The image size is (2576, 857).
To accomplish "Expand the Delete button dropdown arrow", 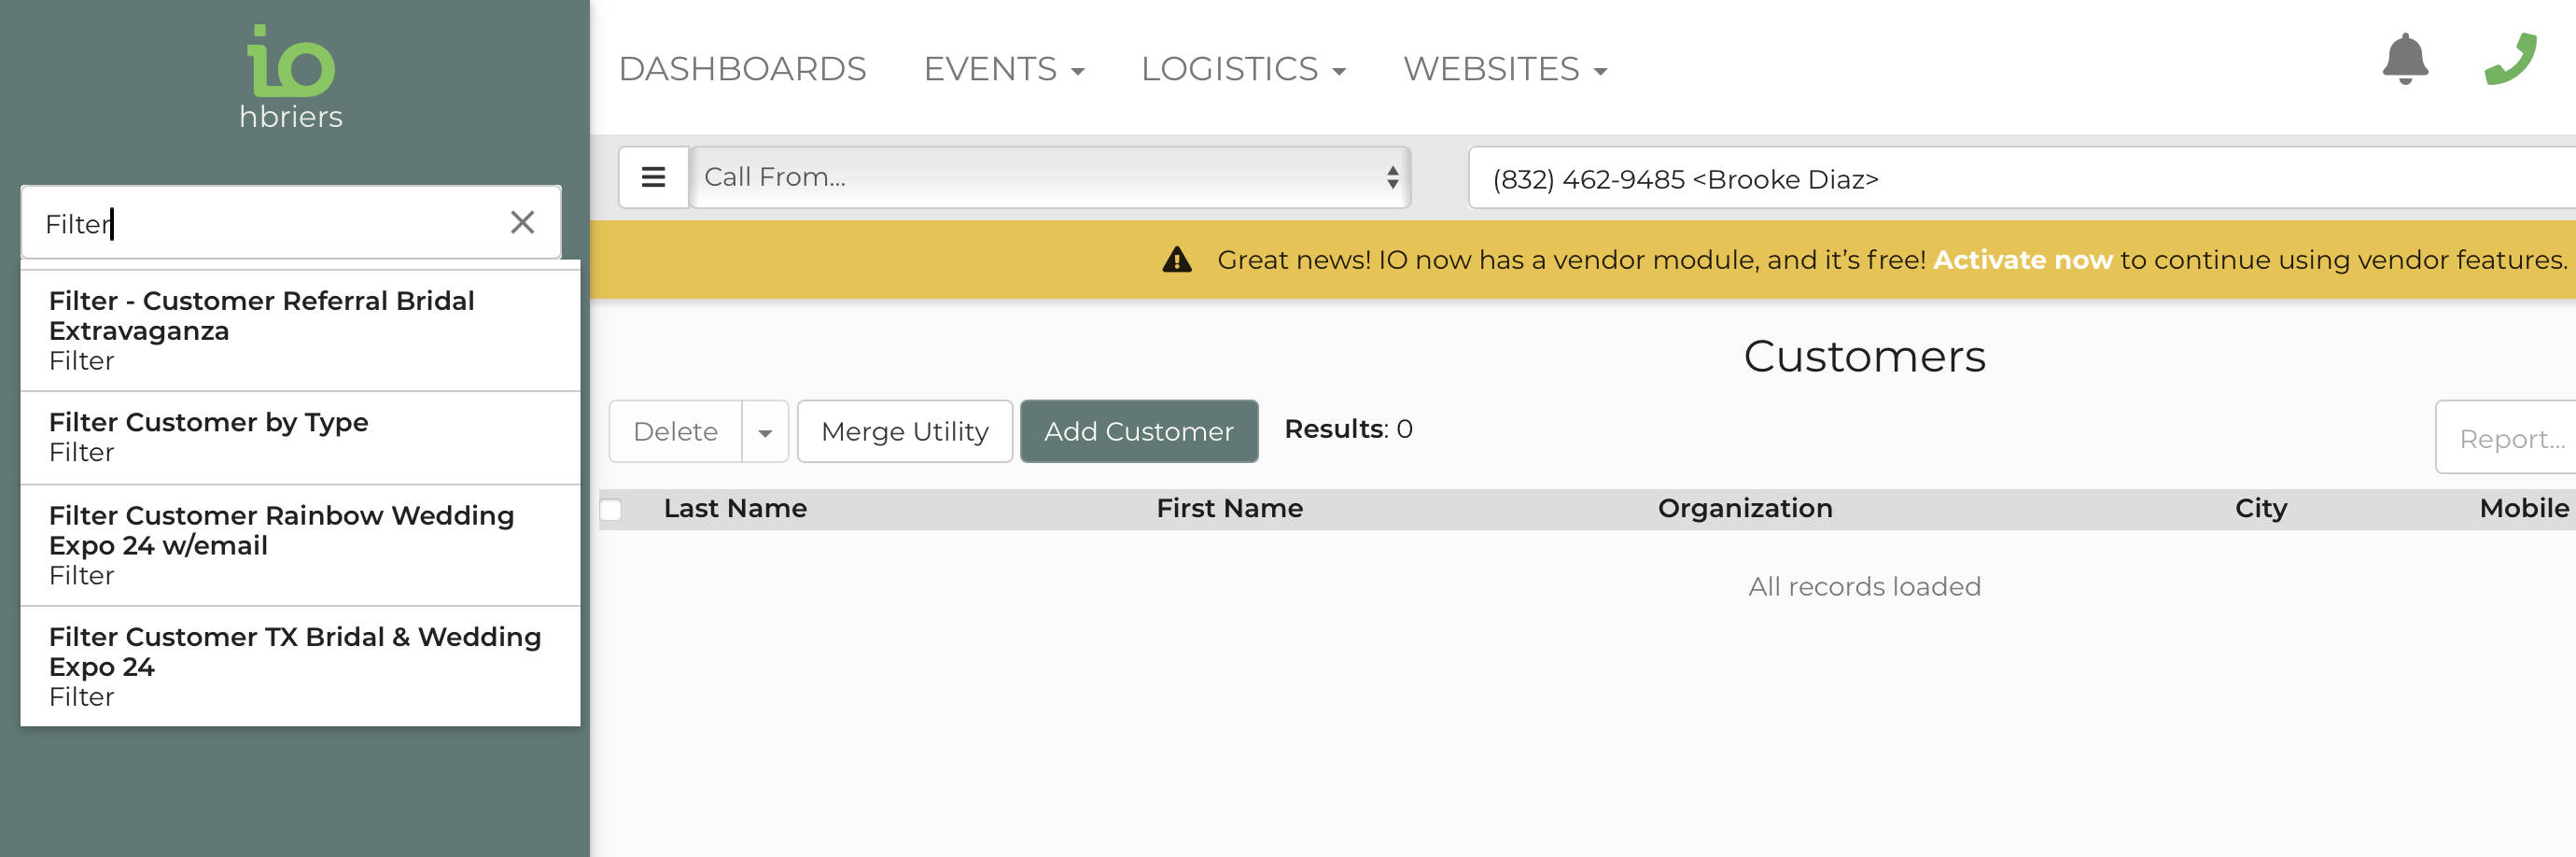I will click(x=765, y=432).
